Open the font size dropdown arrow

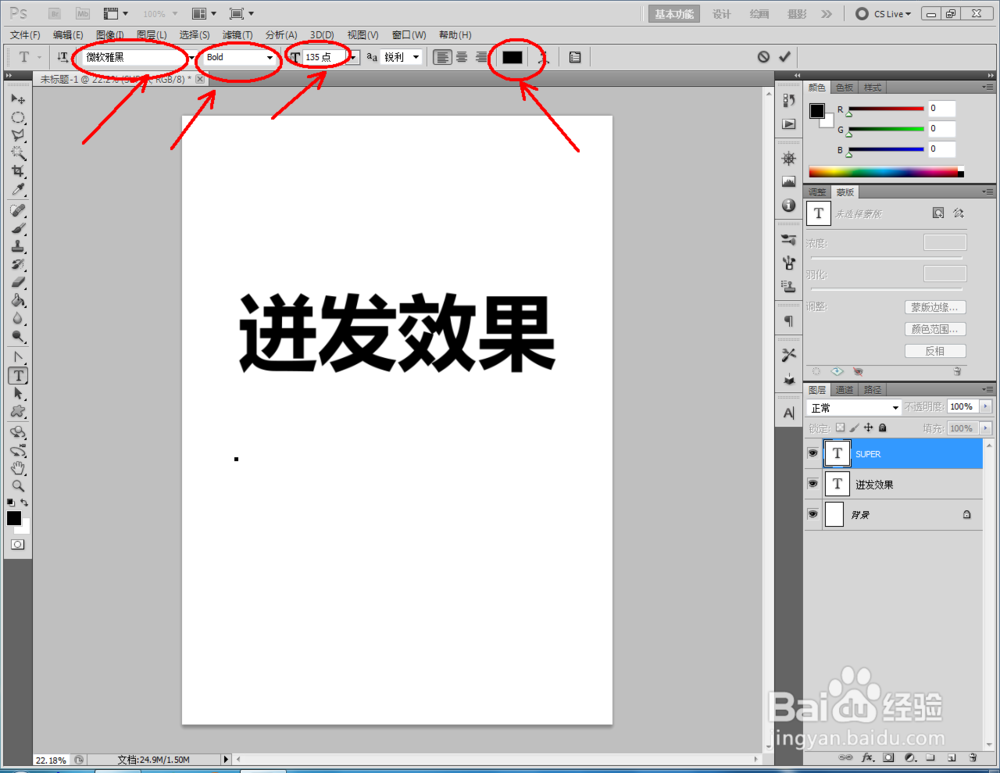[354, 57]
